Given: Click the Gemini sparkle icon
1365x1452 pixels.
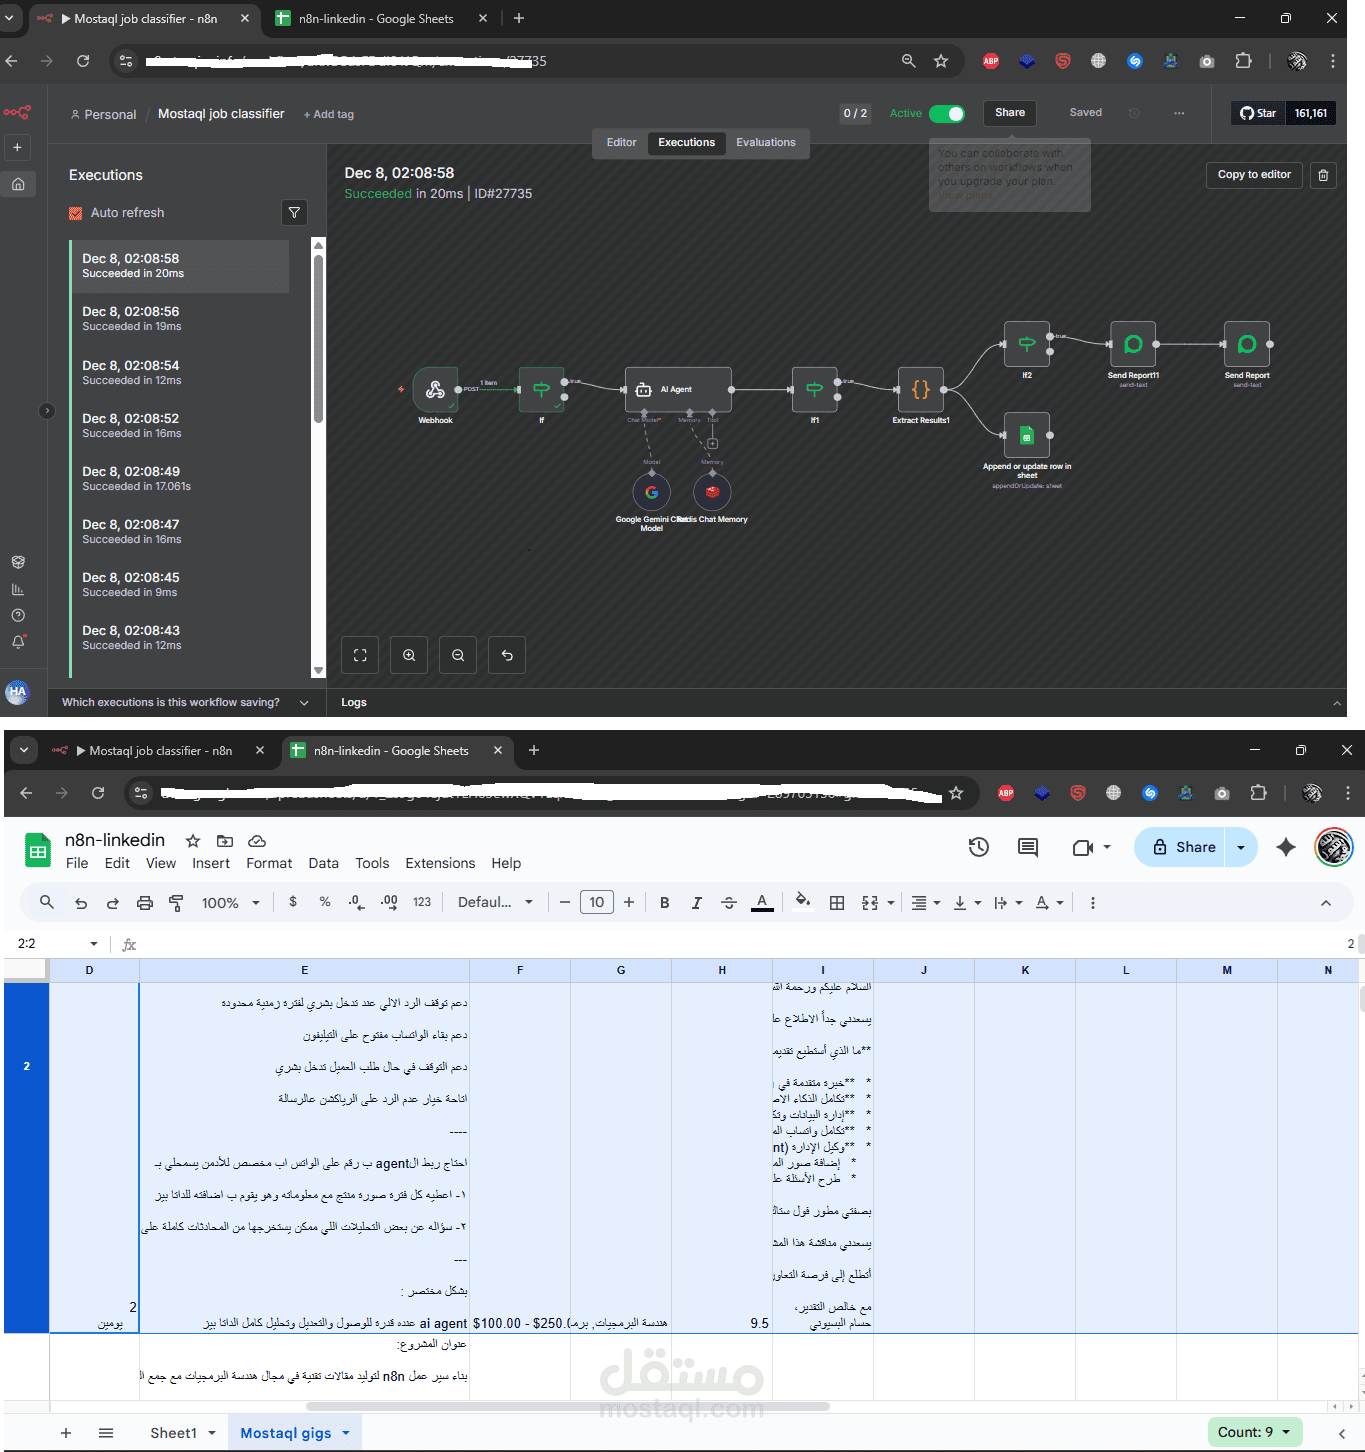Looking at the screenshot, I should [1285, 847].
